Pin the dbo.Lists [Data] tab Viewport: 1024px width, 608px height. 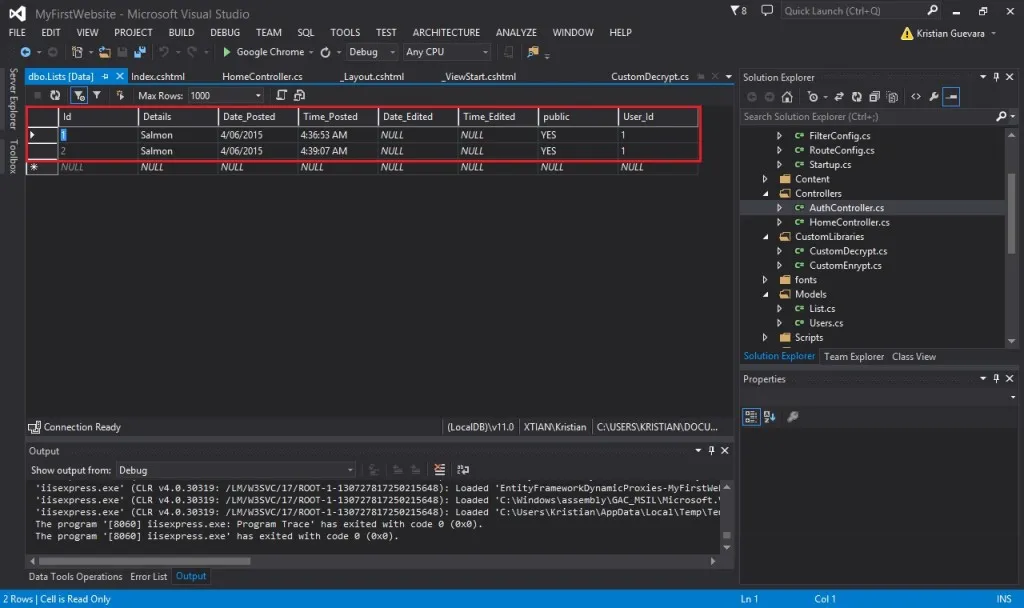click(105, 76)
